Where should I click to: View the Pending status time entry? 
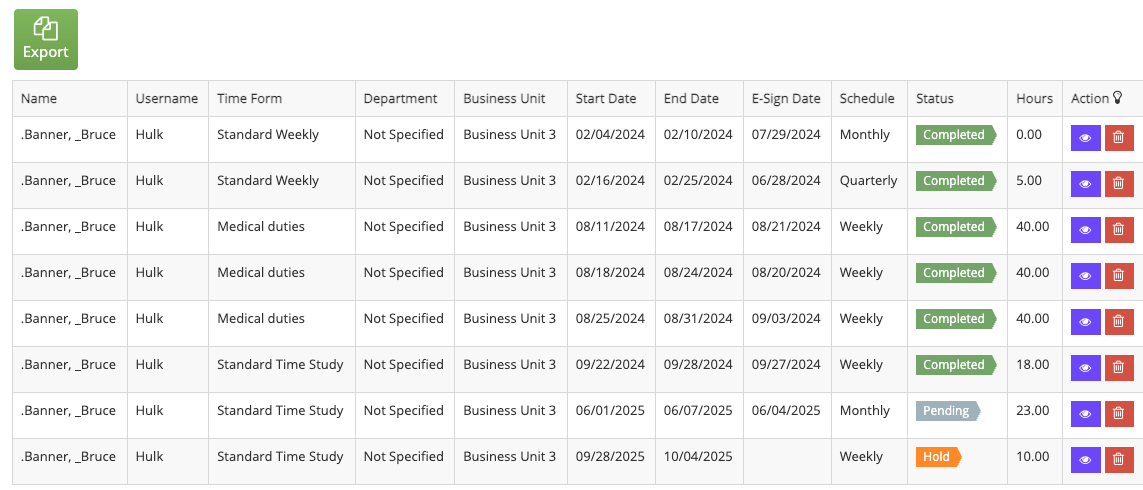(x=1085, y=413)
